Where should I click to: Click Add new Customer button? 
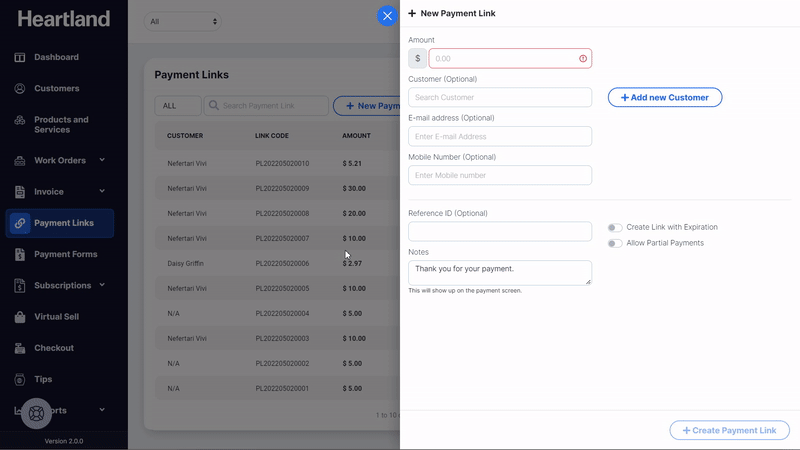pos(665,97)
